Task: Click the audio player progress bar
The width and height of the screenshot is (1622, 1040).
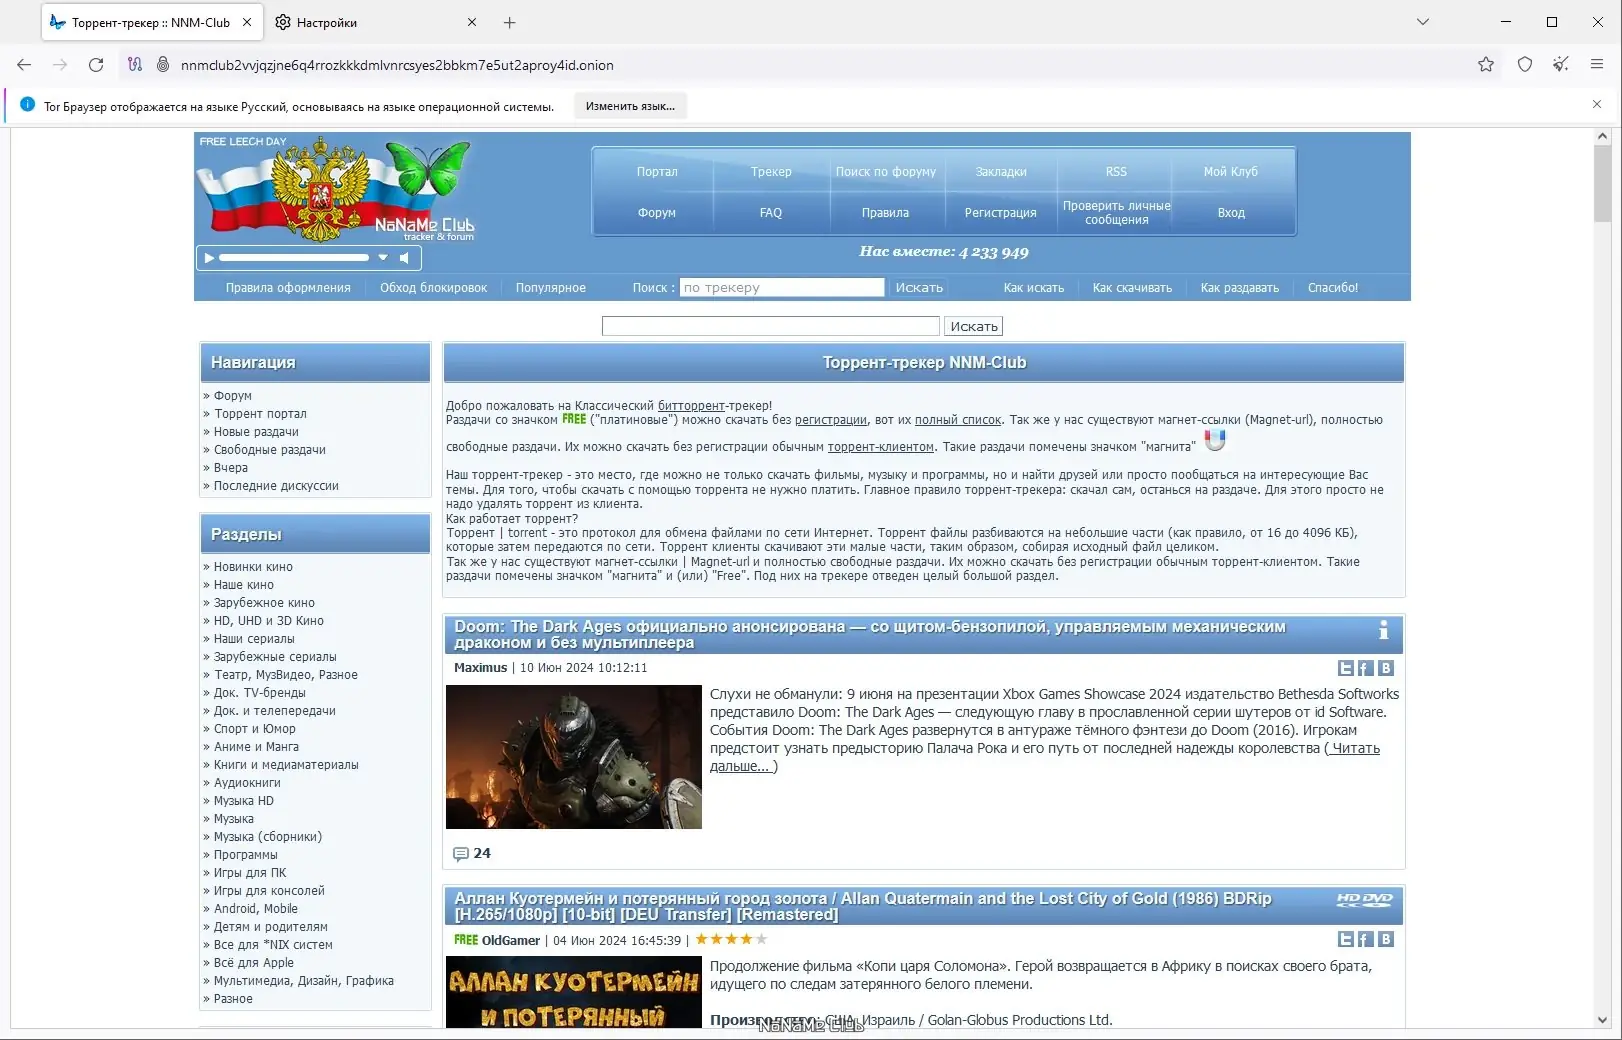Action: [x=294, y=258]
